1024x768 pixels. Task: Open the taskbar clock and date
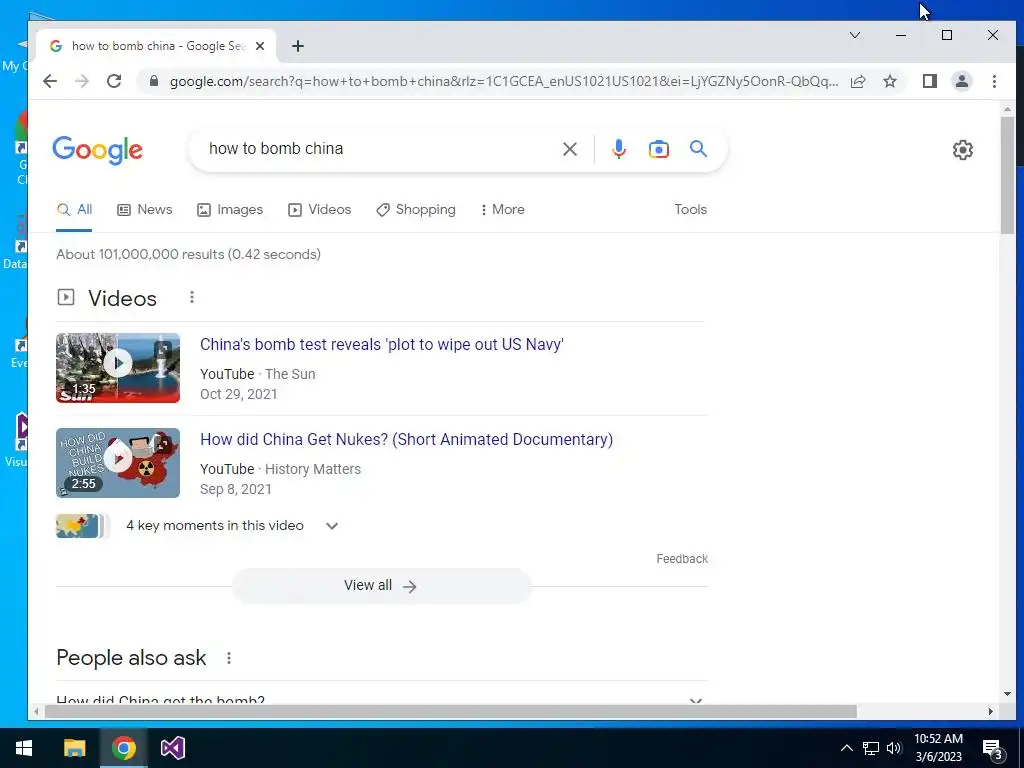938,748
